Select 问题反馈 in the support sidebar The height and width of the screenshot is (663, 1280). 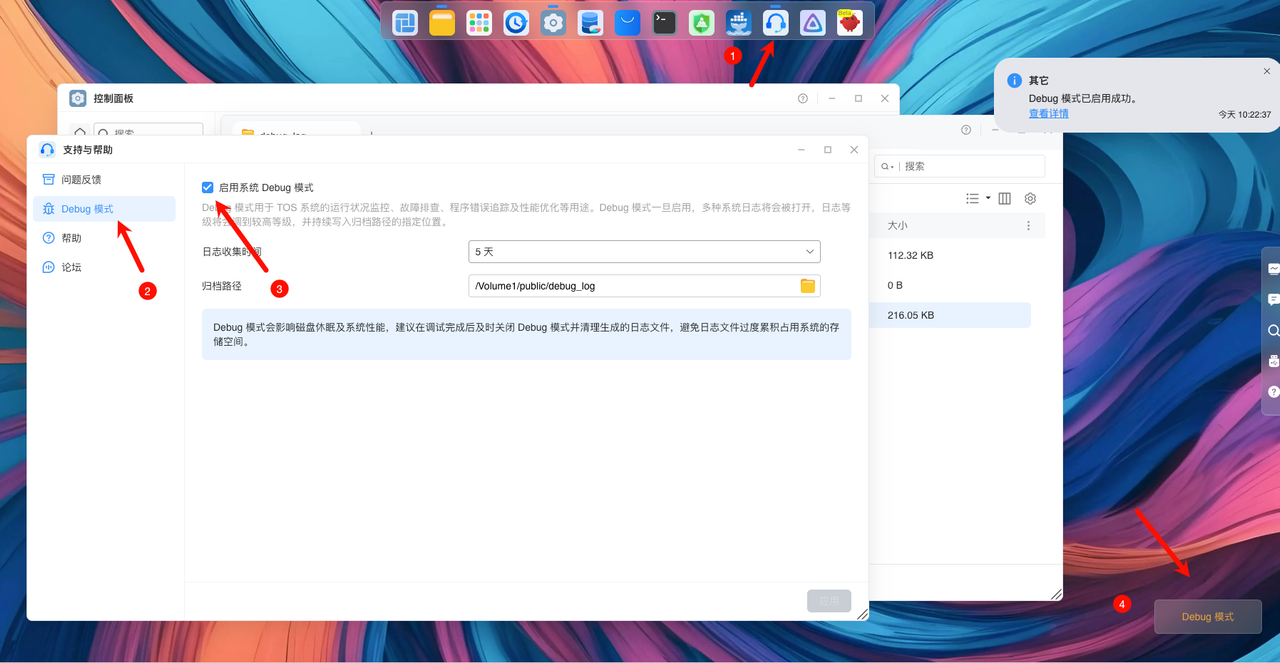click(104, 179)
